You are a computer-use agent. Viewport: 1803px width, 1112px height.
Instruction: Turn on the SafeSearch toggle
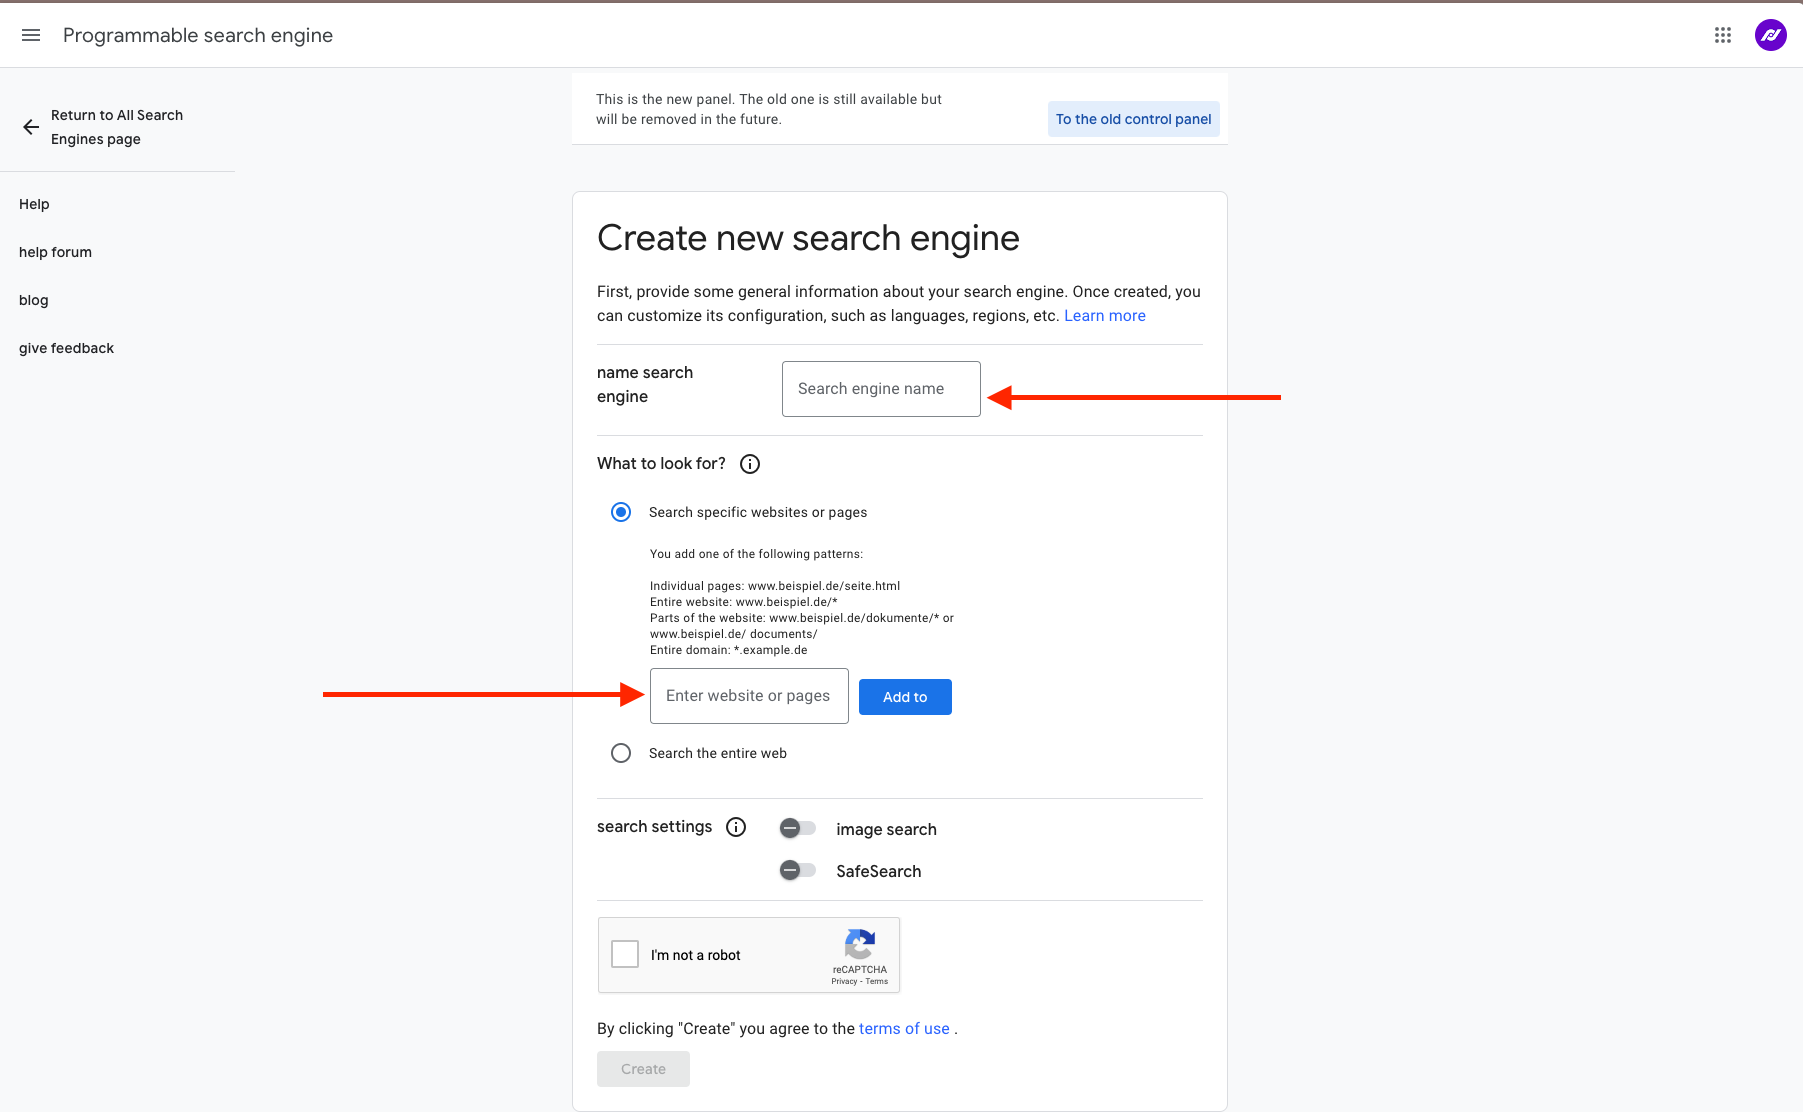pos(798,870)
